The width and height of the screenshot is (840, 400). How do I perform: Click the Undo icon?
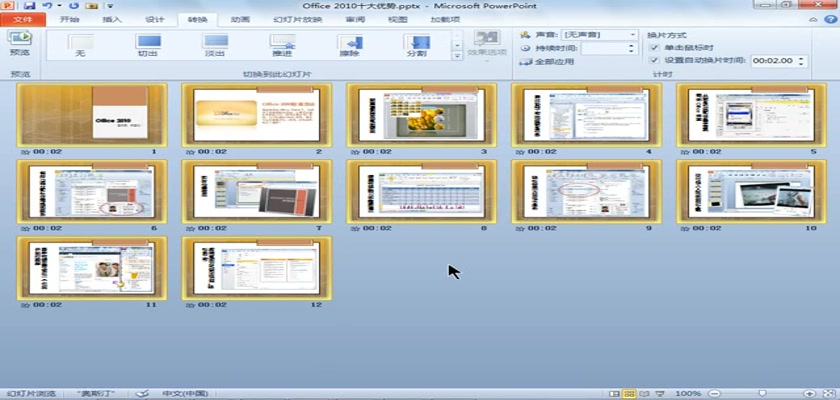pyautogui.click(x=47, y=6)
